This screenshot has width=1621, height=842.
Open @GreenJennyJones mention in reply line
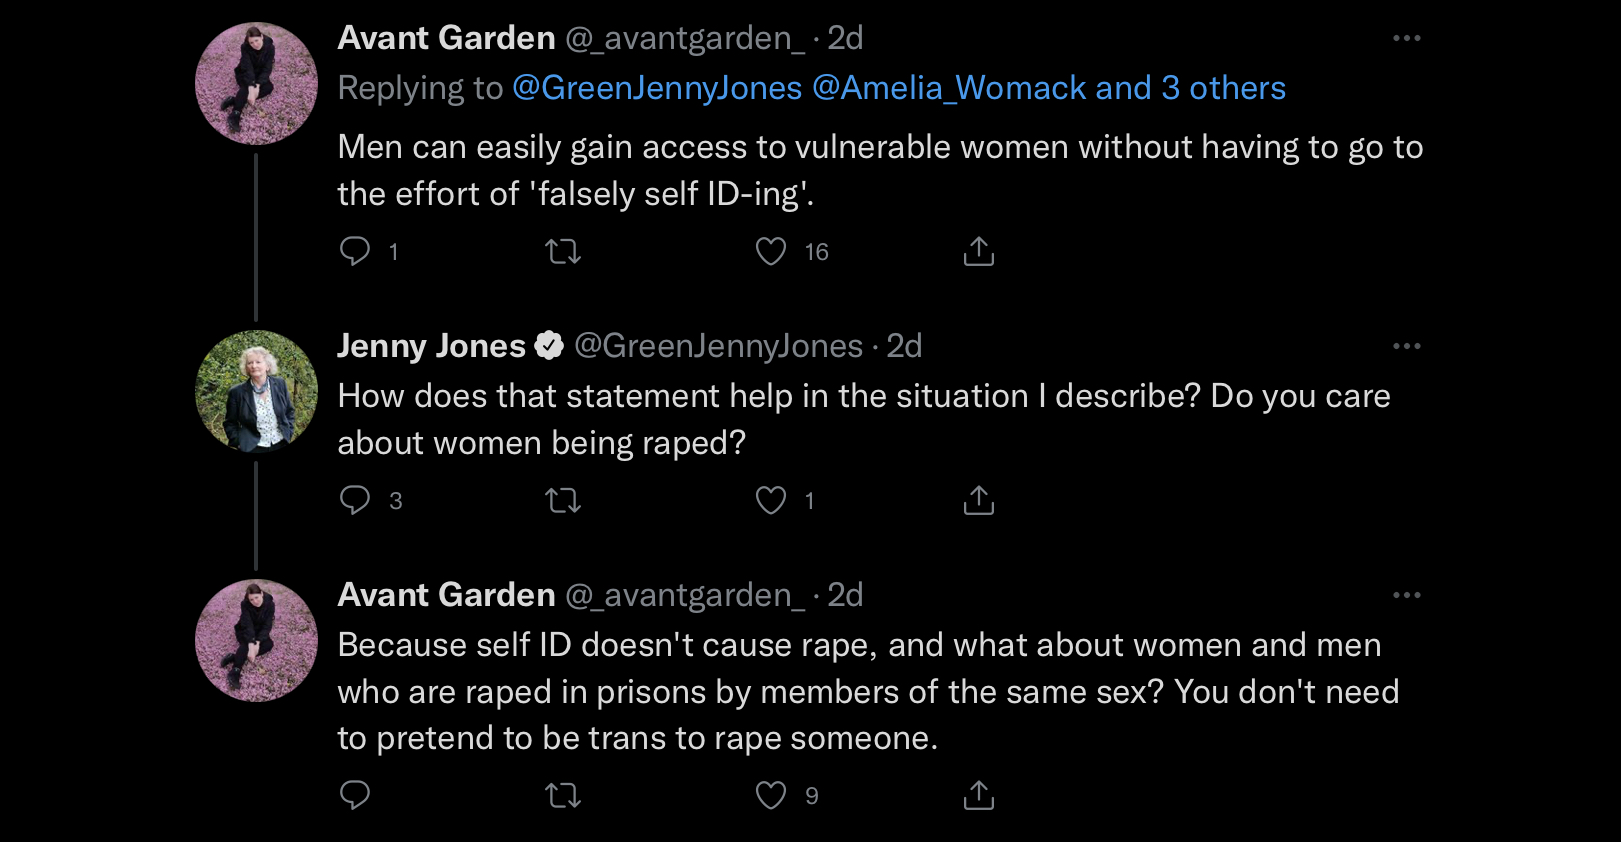point(657,88)
